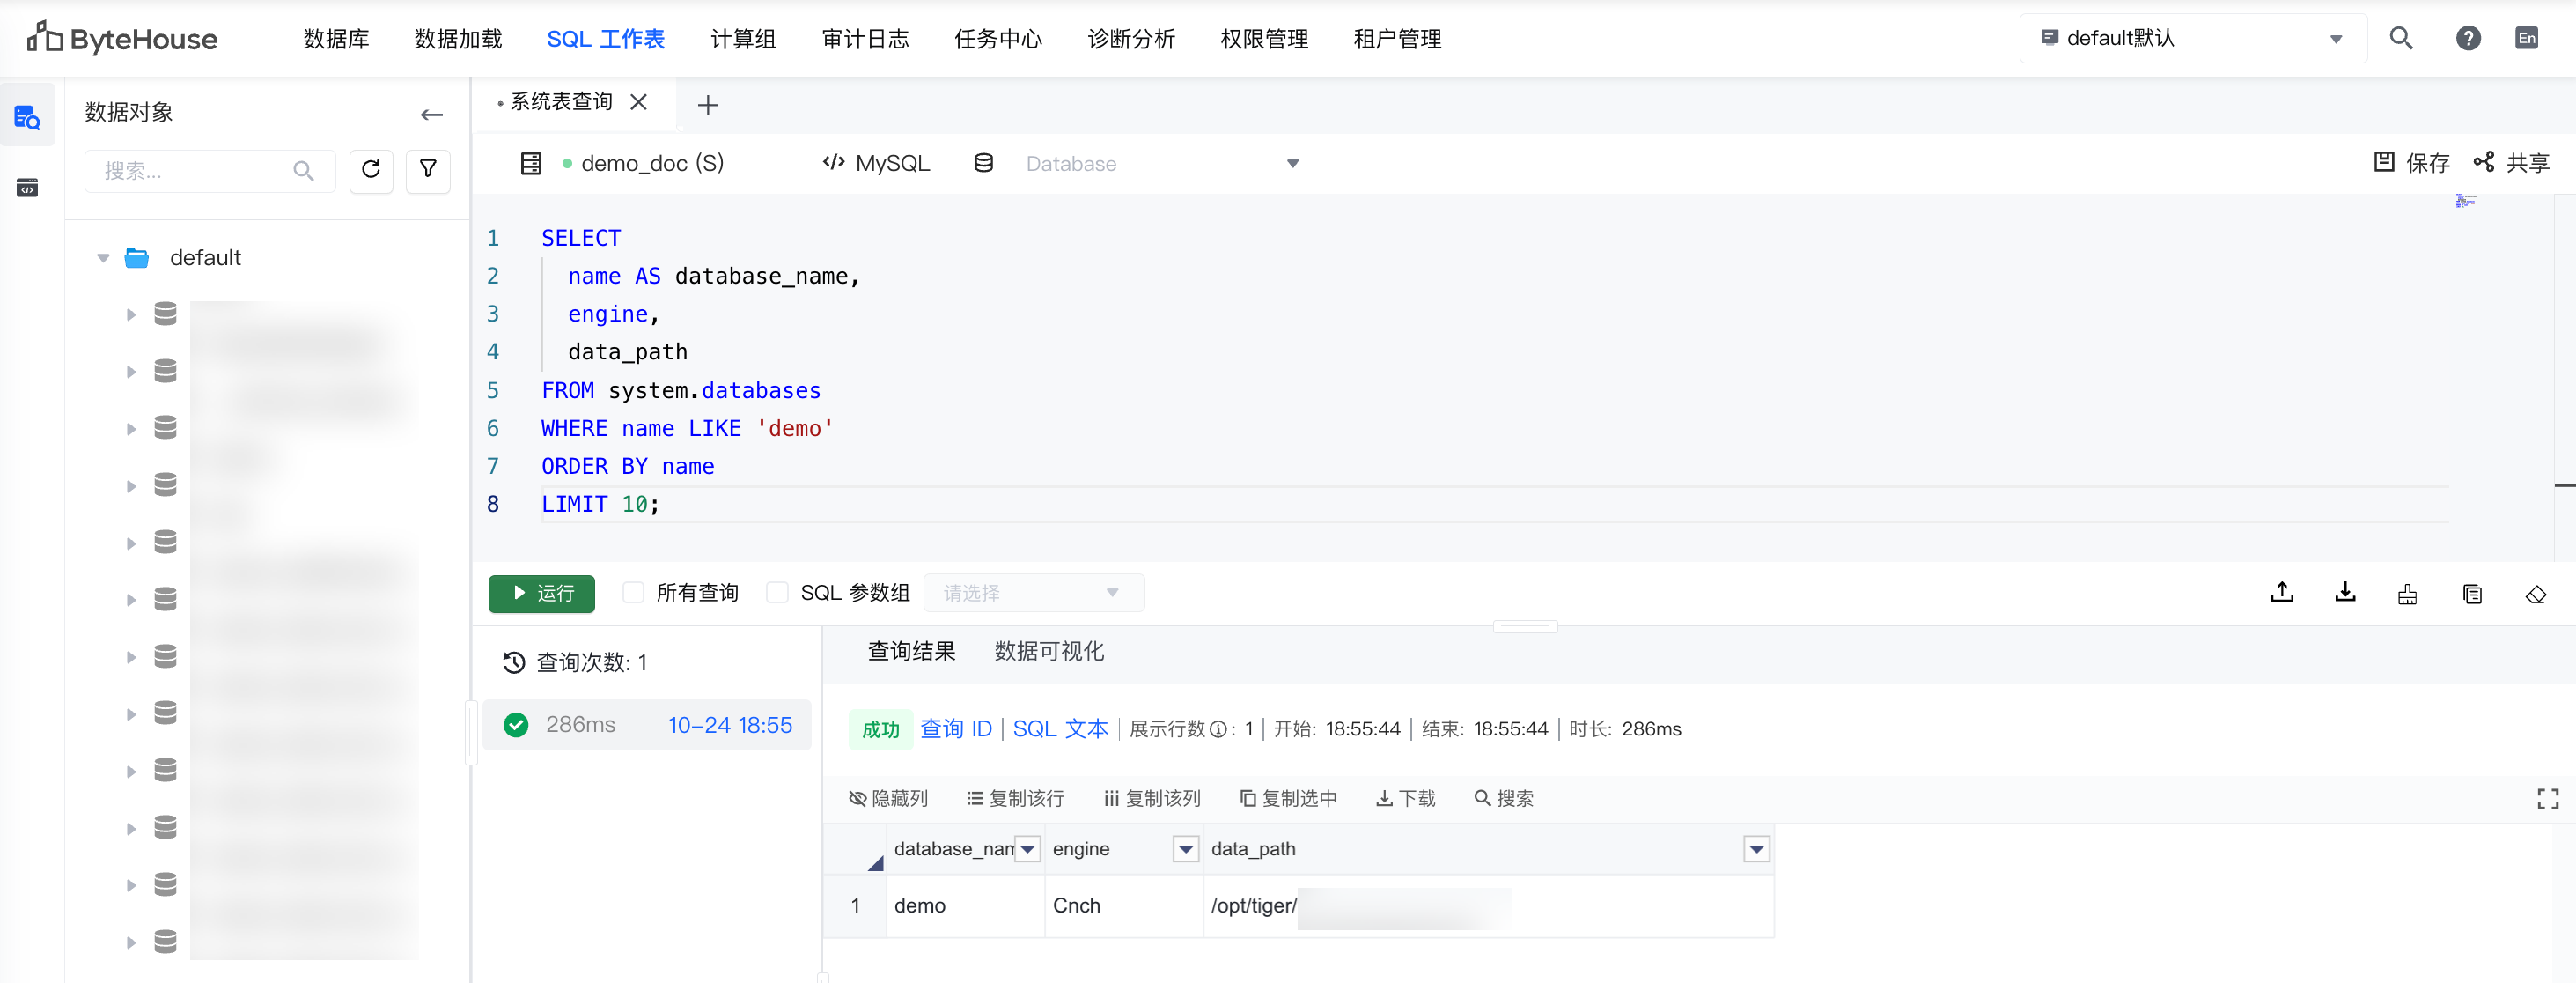Collapse the default folder tree node

[103, 258]
